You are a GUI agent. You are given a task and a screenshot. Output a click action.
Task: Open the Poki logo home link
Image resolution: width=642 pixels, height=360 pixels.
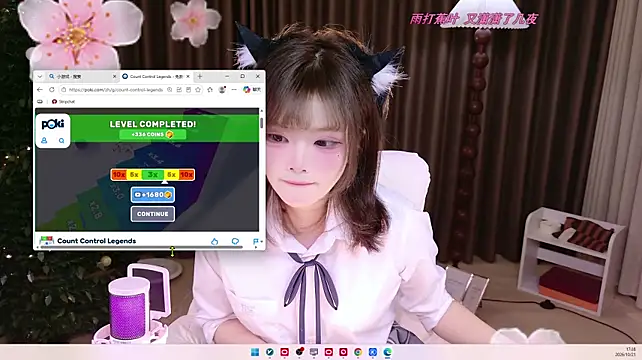(53, 124)
